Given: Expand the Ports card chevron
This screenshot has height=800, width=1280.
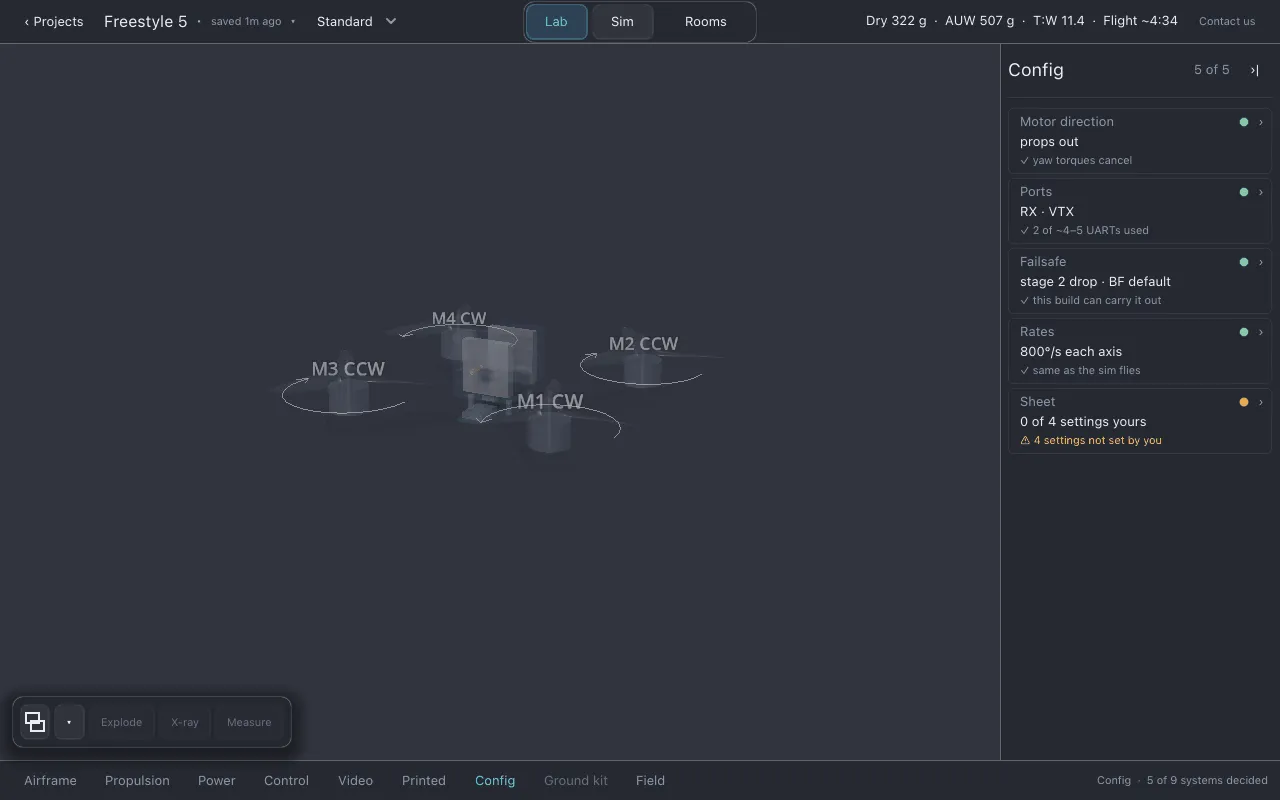Looking at the screenshot, I should coord(1261,192).
